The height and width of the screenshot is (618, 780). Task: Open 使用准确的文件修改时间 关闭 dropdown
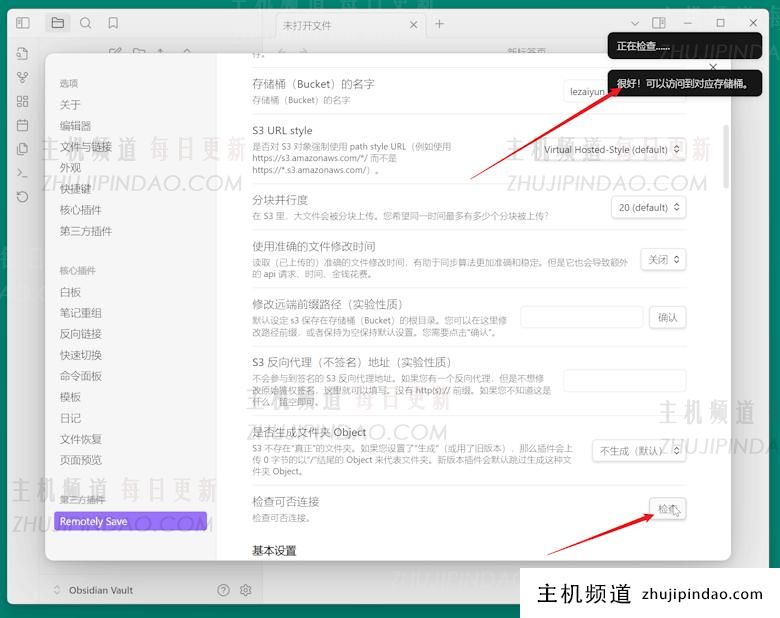click(663, 259)
